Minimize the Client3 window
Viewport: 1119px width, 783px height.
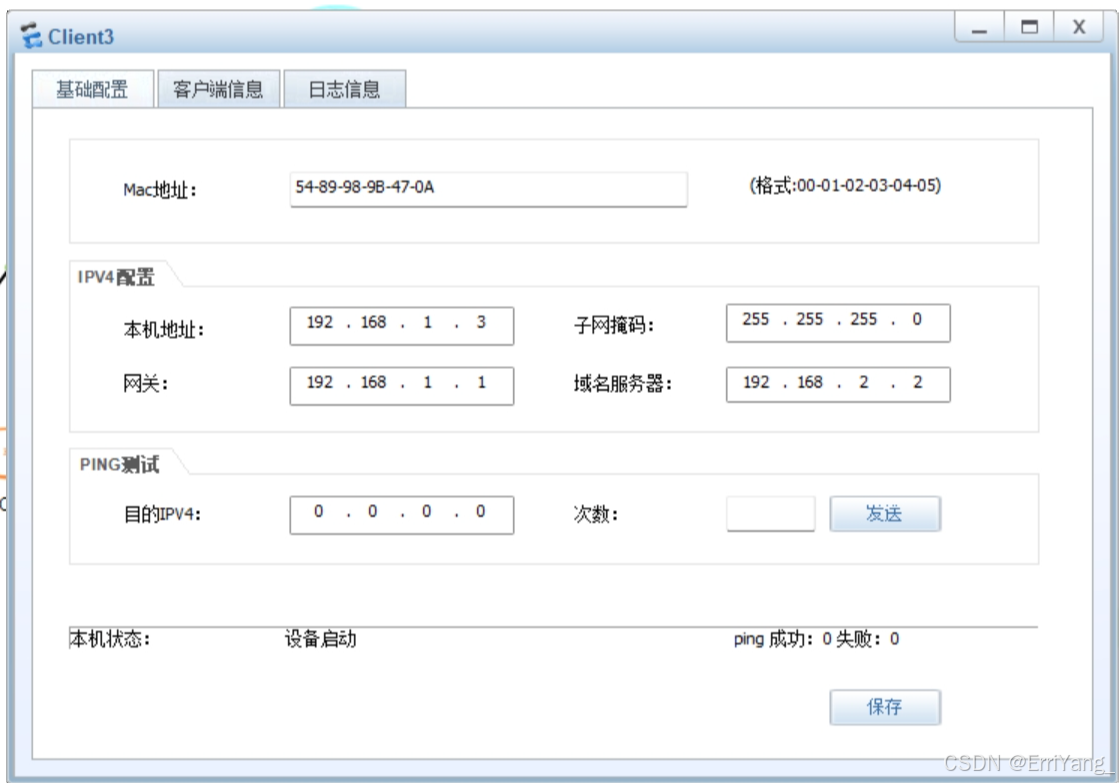979,27
